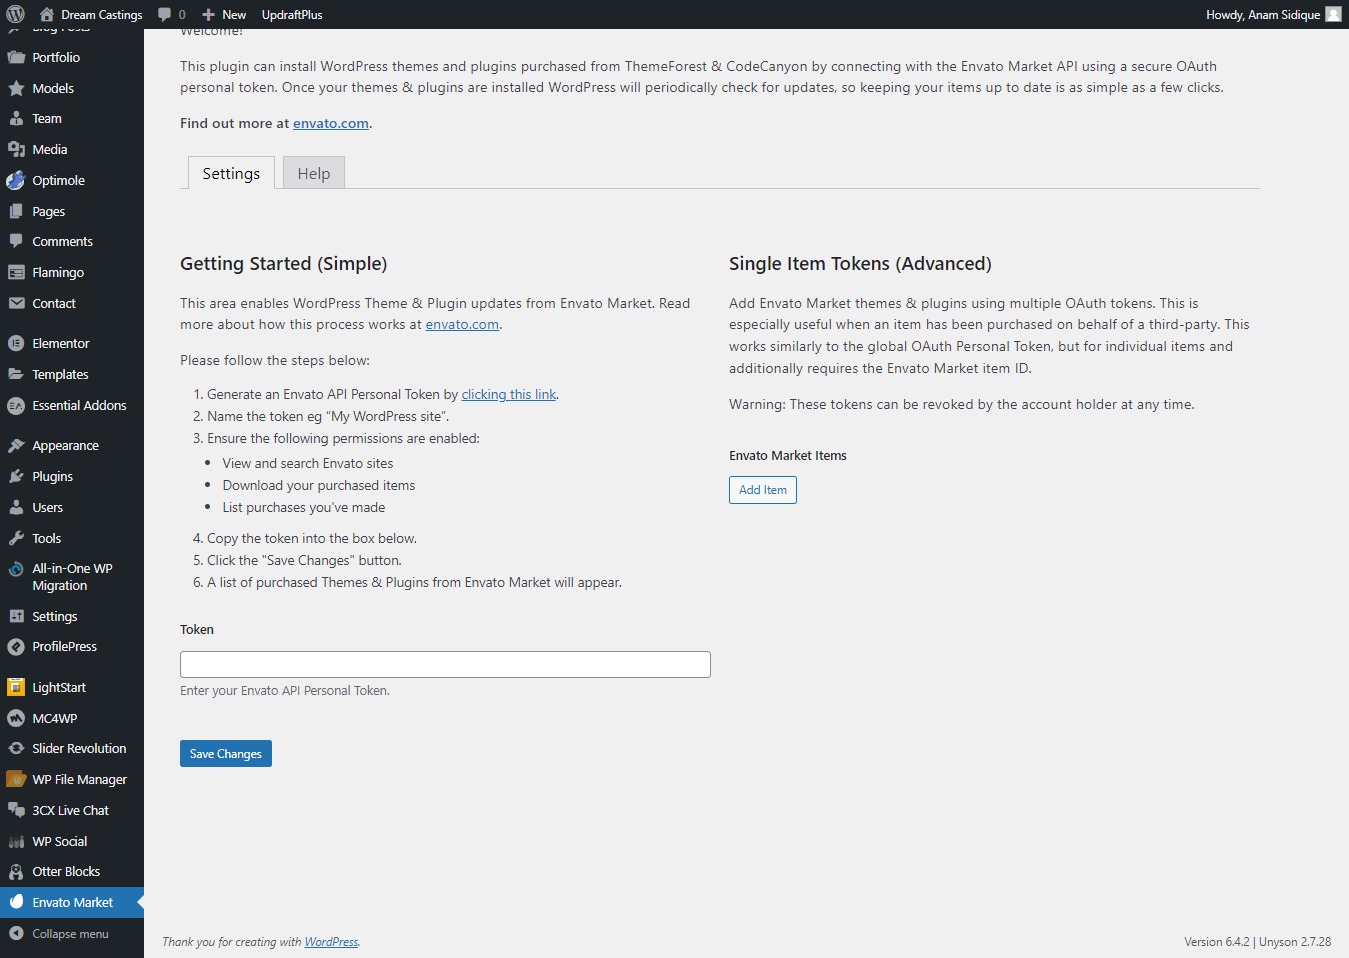Click the 'Download your purchased items' bullet
1349x958 pixels.
point(319,485)
